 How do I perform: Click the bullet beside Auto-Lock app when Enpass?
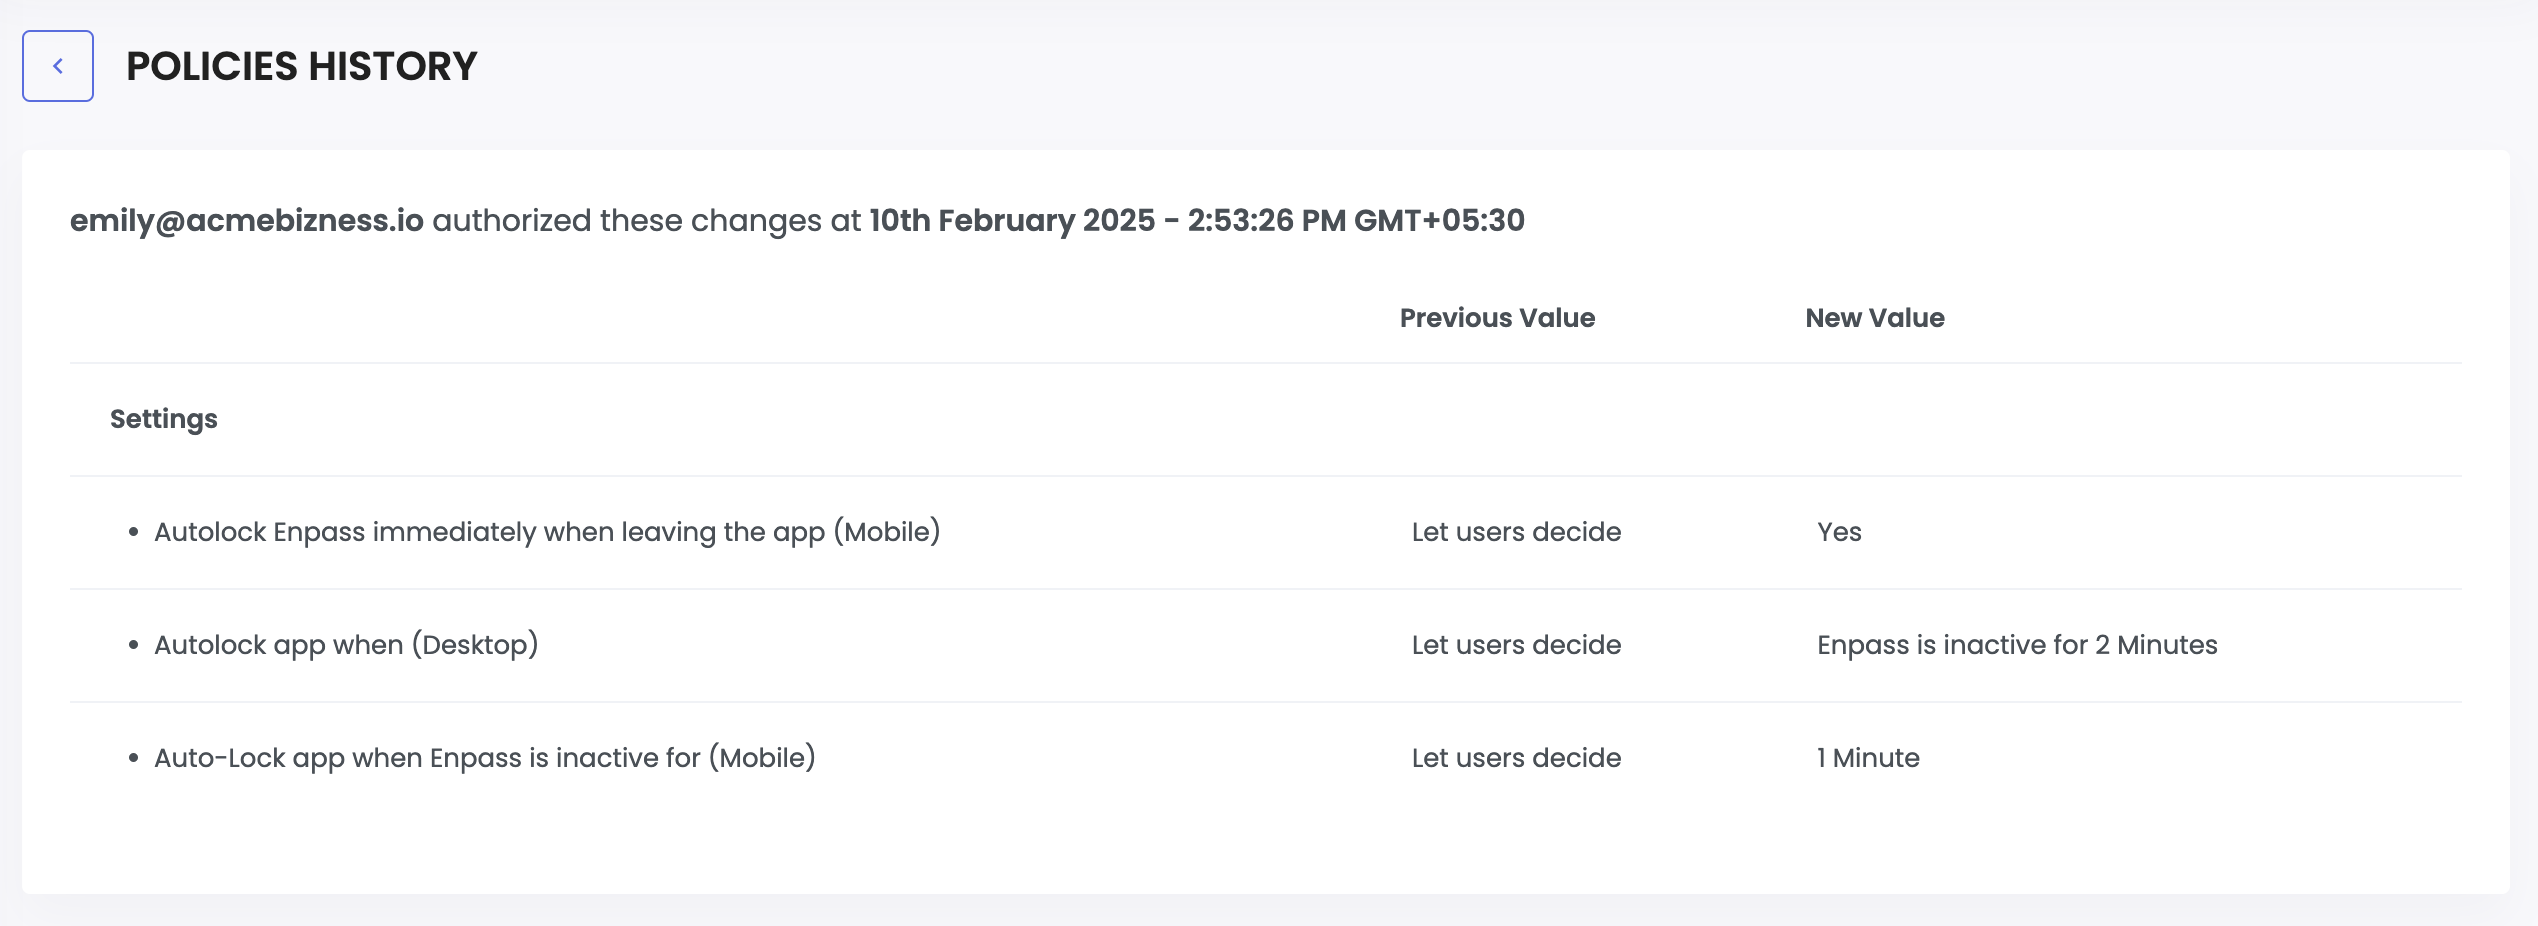coord(134,759)
